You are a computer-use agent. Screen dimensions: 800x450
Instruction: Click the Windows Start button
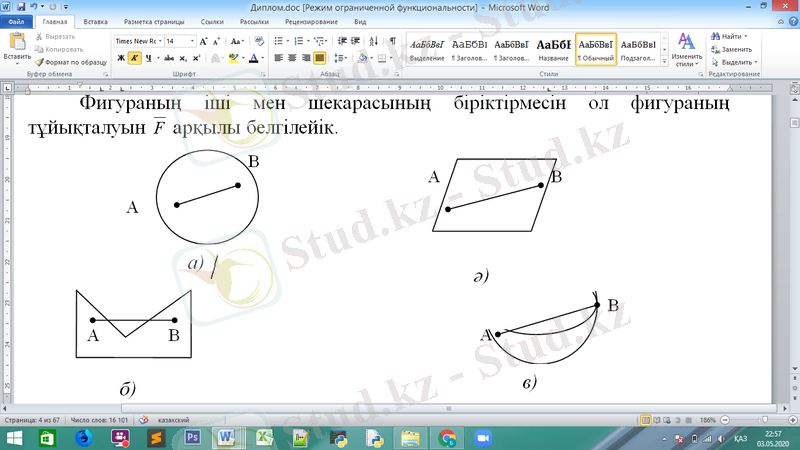click(x=14, y=438)
